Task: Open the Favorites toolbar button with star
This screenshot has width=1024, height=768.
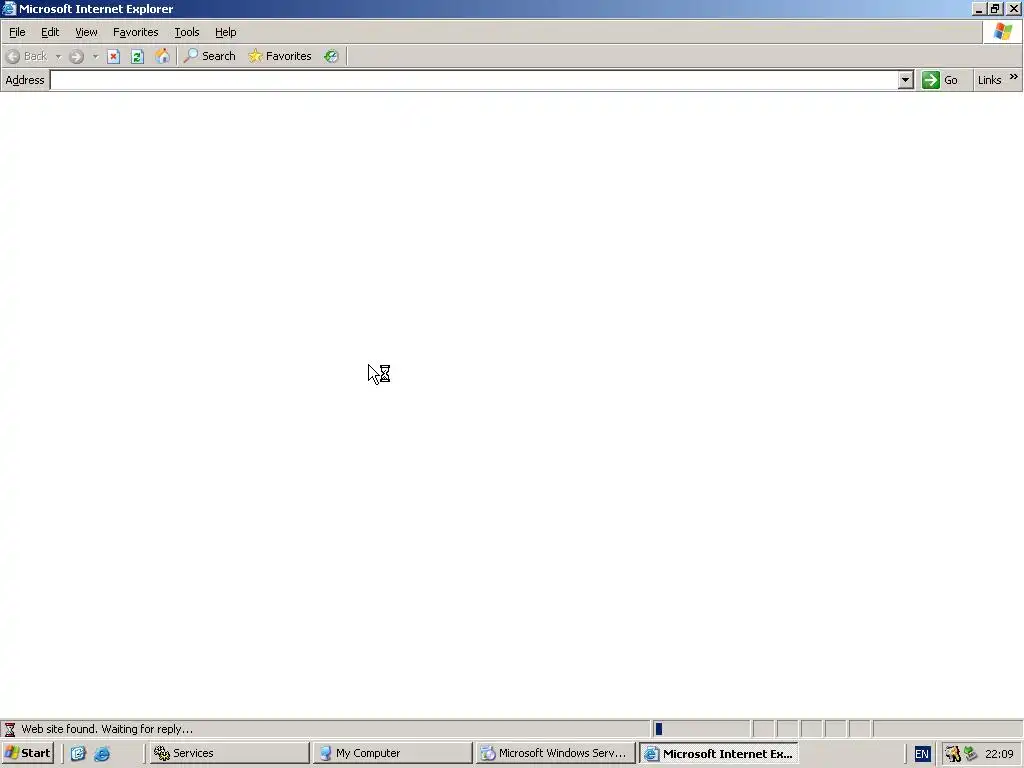Action: [x=280, y=56]
